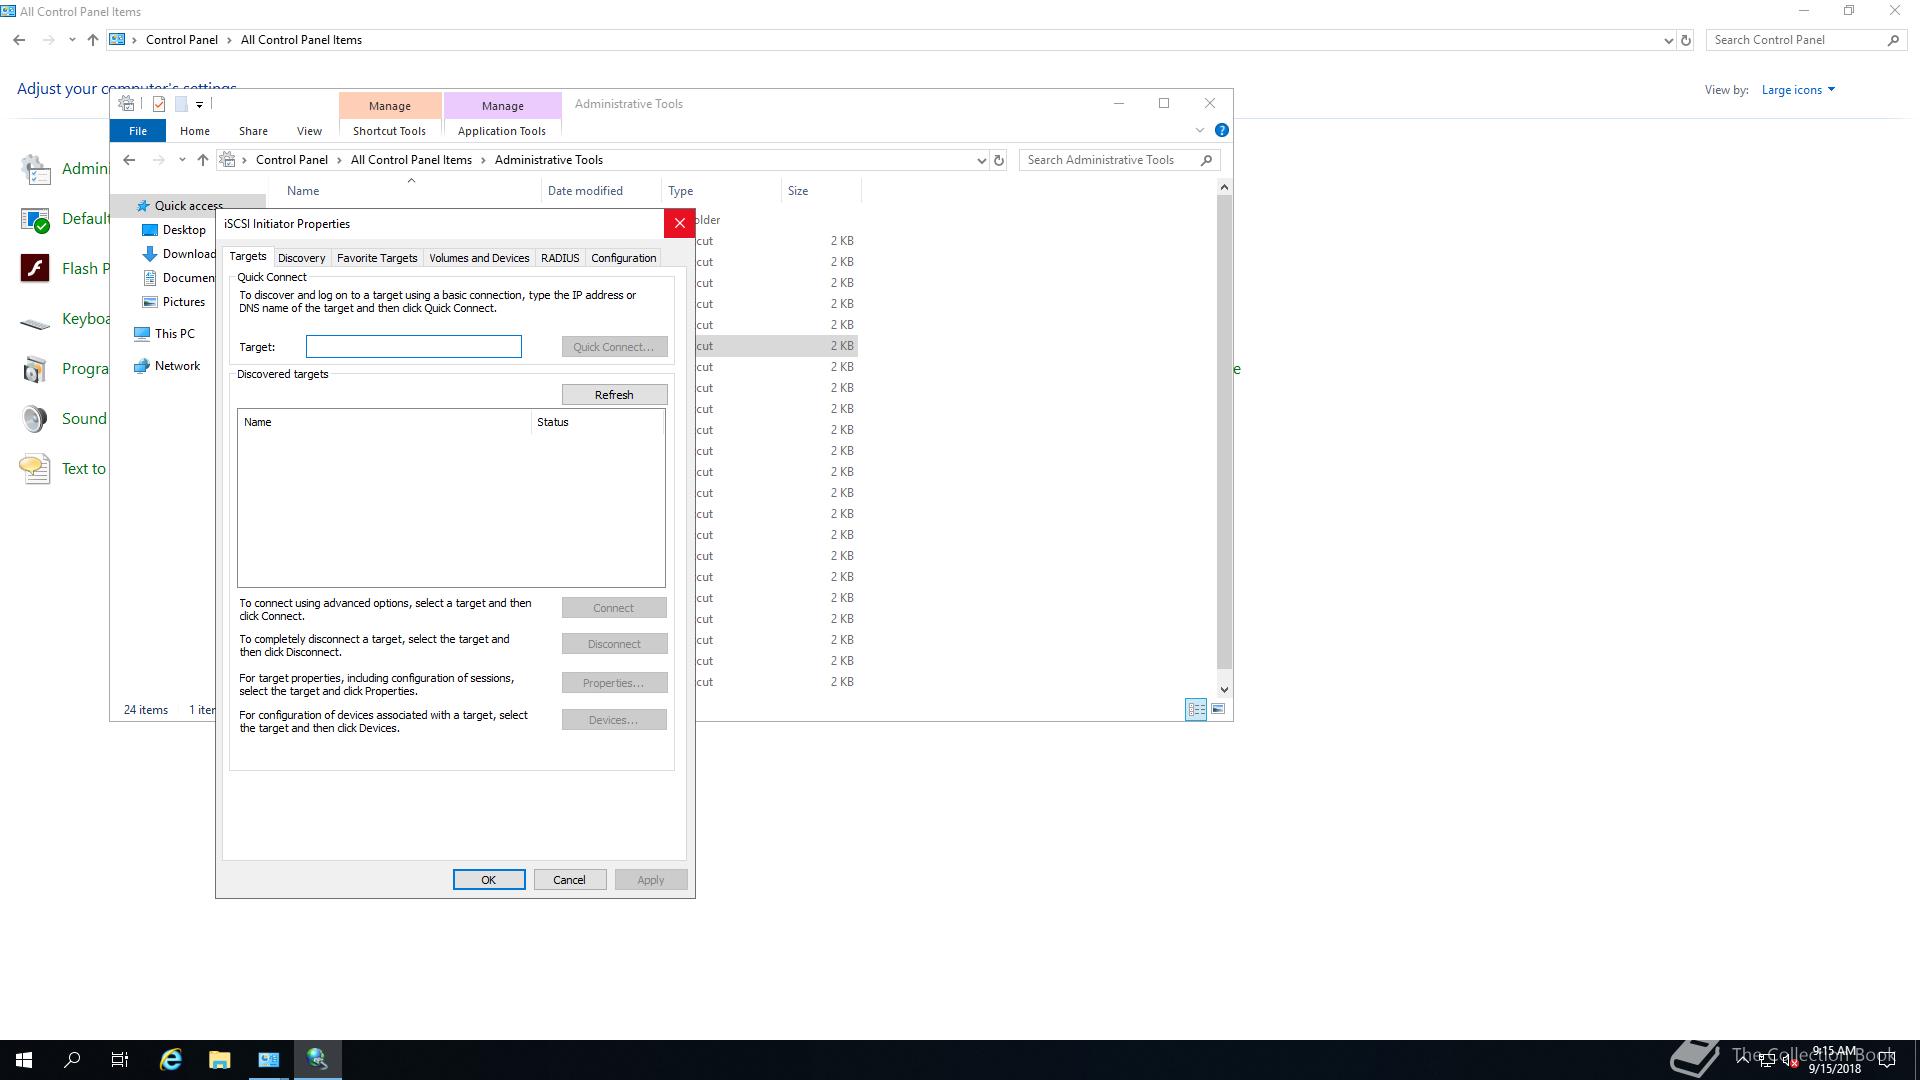The image size is (1920, 1080).
Task: Click scroll up arrow in Administrative Tools
Action: (x=1224, y=187)
